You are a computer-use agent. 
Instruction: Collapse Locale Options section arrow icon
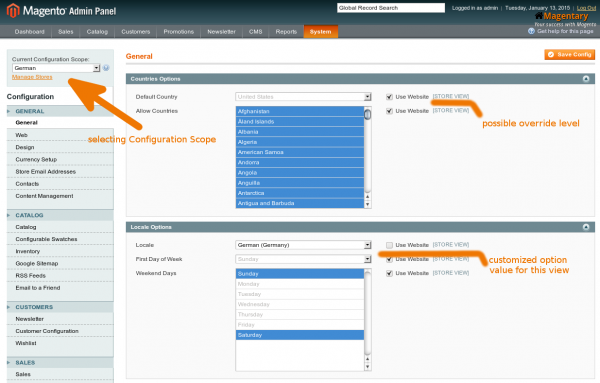586,227
